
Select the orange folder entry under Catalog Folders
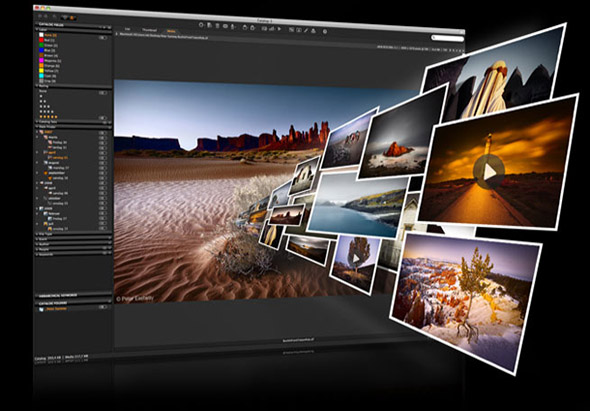56,309
